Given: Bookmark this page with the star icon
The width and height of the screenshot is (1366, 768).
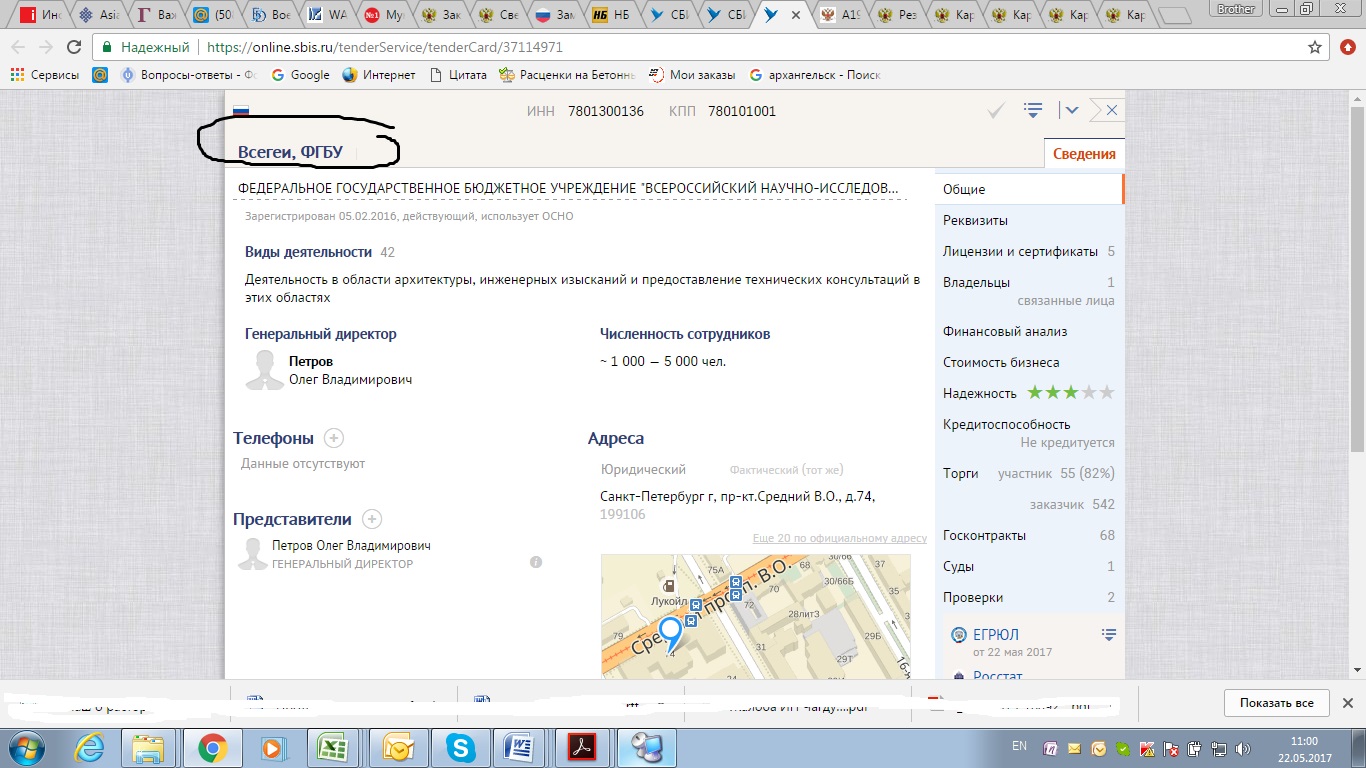Looking at the screenshot, I should click(x=1315, y=47).
